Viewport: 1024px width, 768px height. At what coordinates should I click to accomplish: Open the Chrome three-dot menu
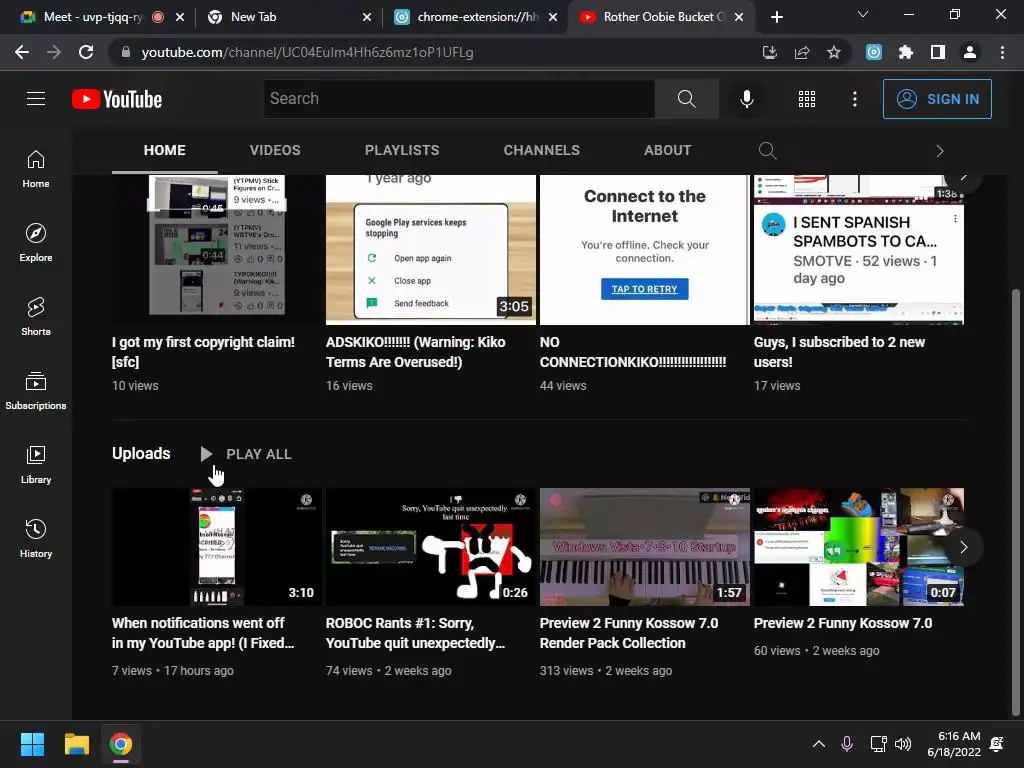(x=1002, y=52)
